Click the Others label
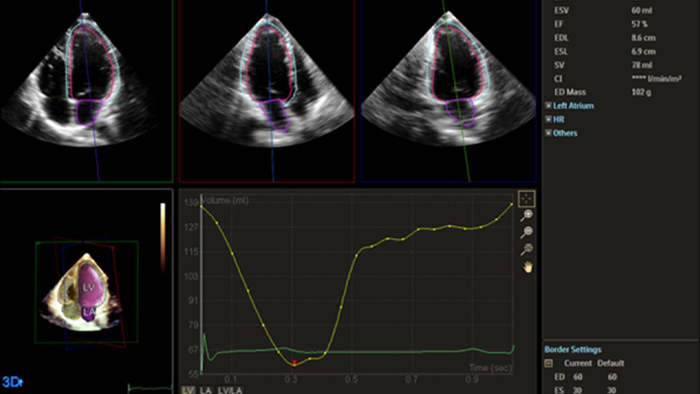This screenshot has height=394, width=700. pos(565,133)
